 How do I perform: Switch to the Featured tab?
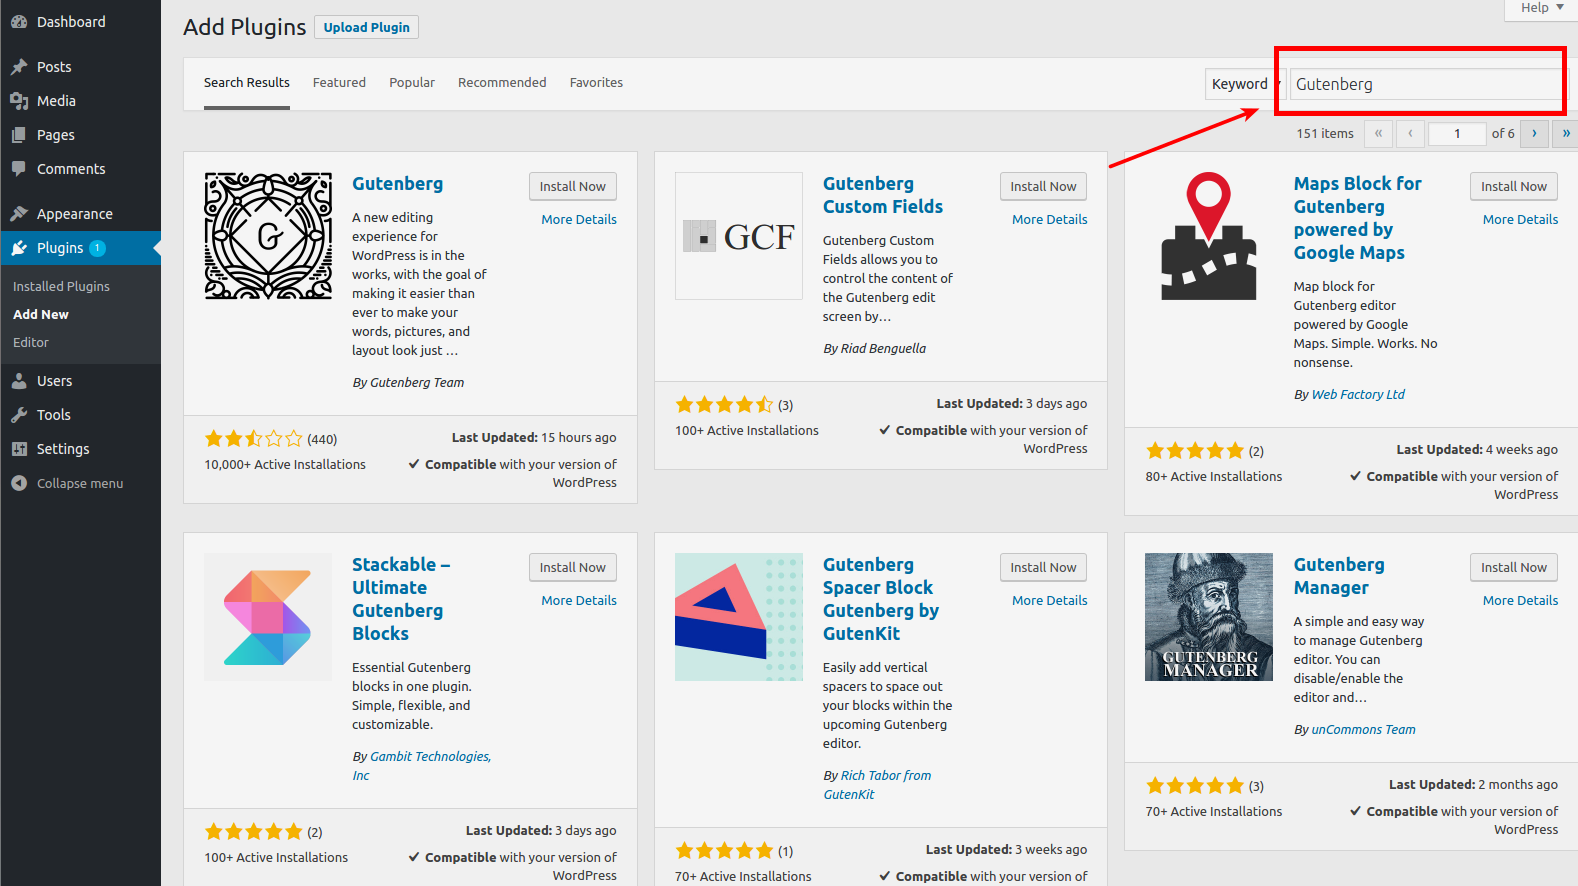[x=339, y=83]
